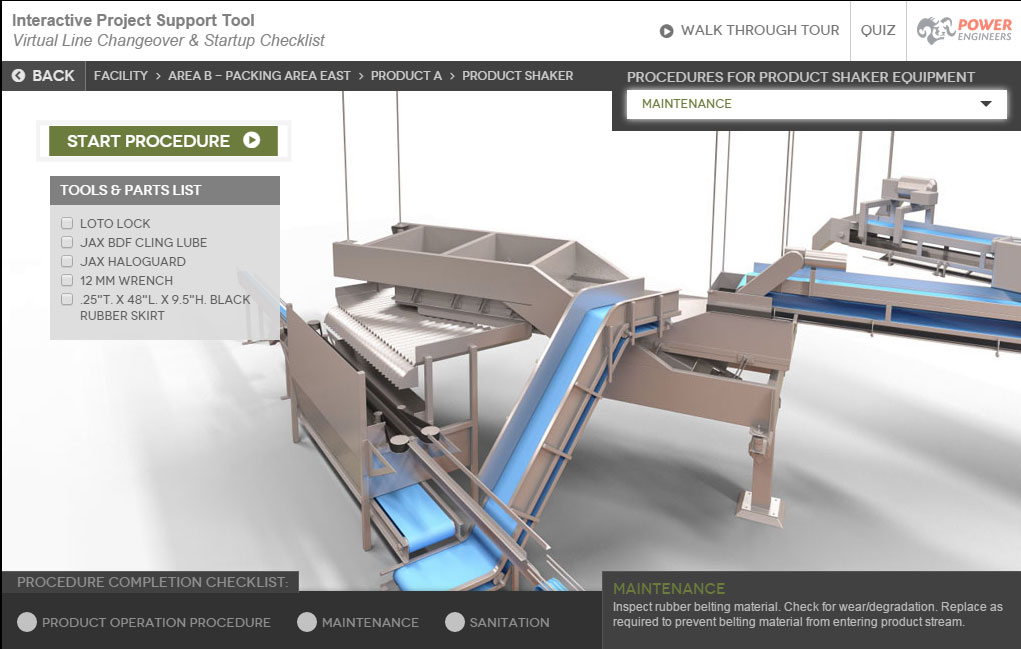Open the QUIZ link
The image size is (1021, 649).
(878, 30)
